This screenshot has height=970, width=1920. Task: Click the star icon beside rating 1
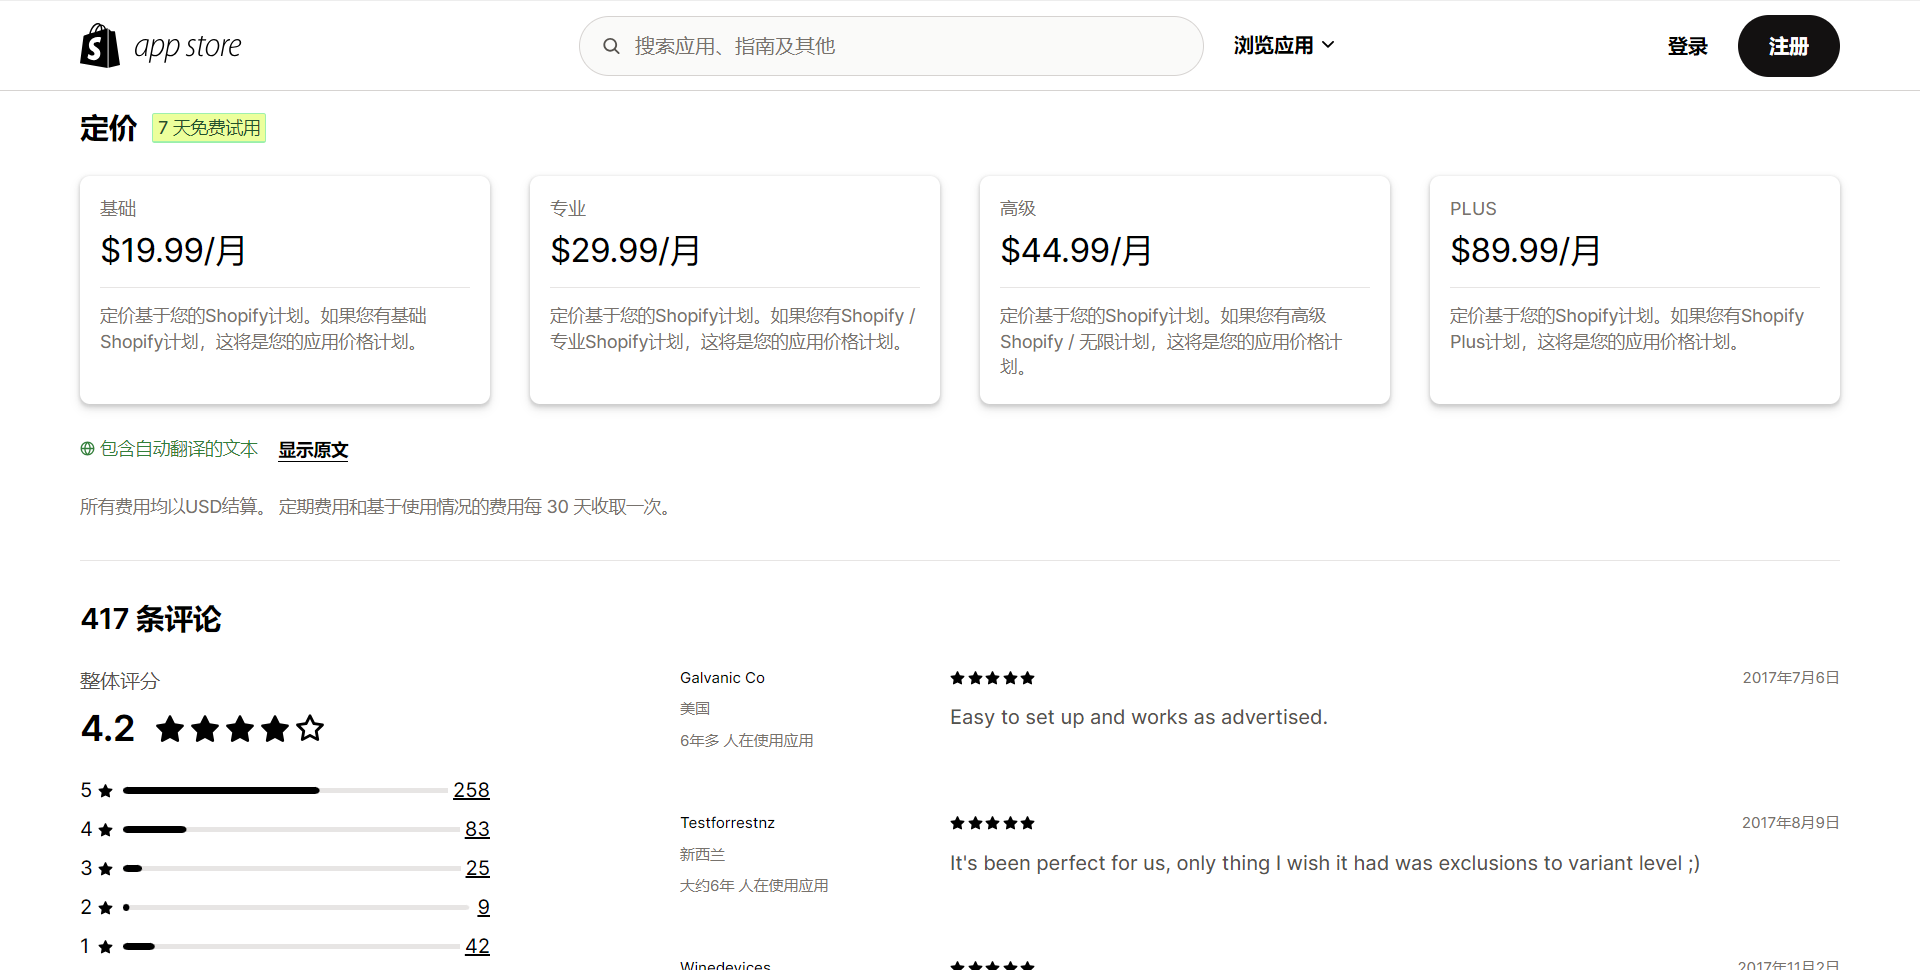106,947
